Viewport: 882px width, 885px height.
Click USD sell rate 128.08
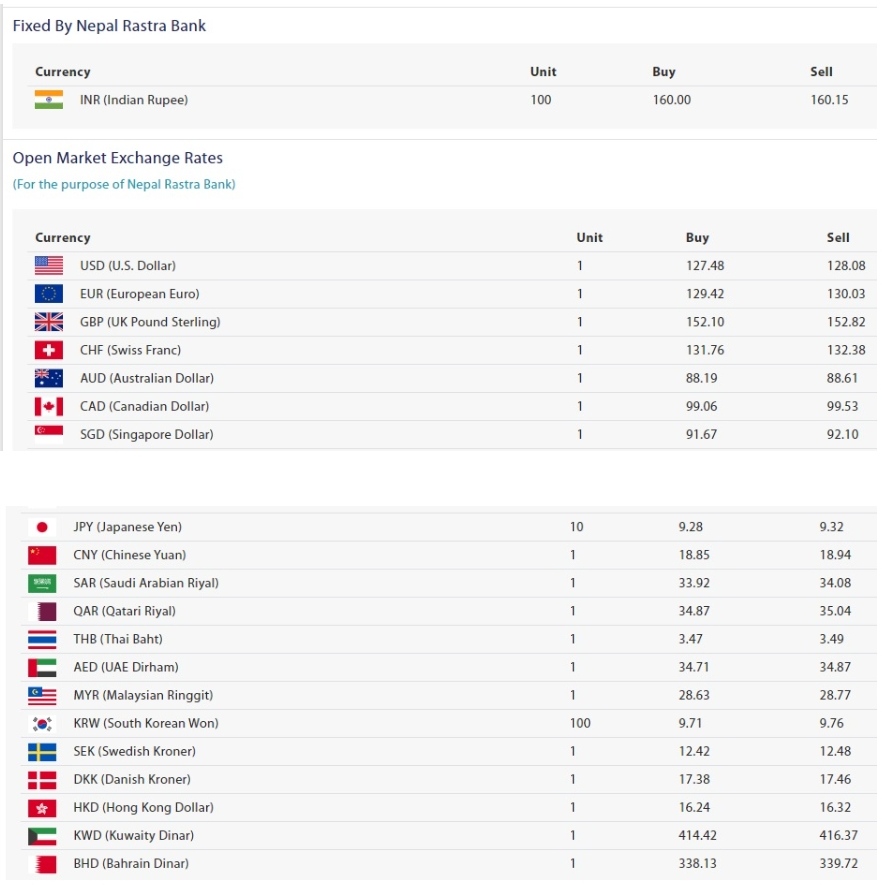[846, 265]
